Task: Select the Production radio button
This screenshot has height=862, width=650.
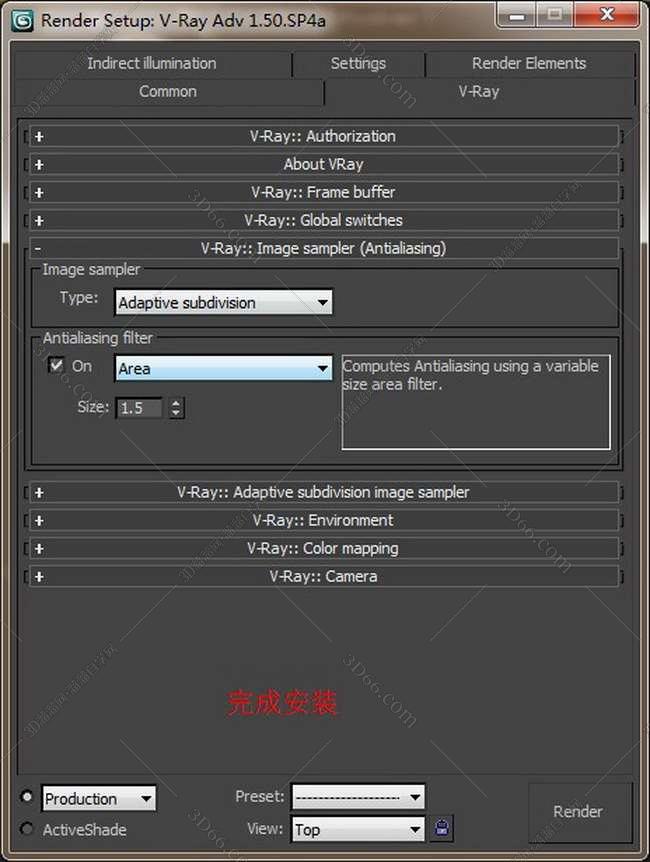Action: [x=26, y=797]
